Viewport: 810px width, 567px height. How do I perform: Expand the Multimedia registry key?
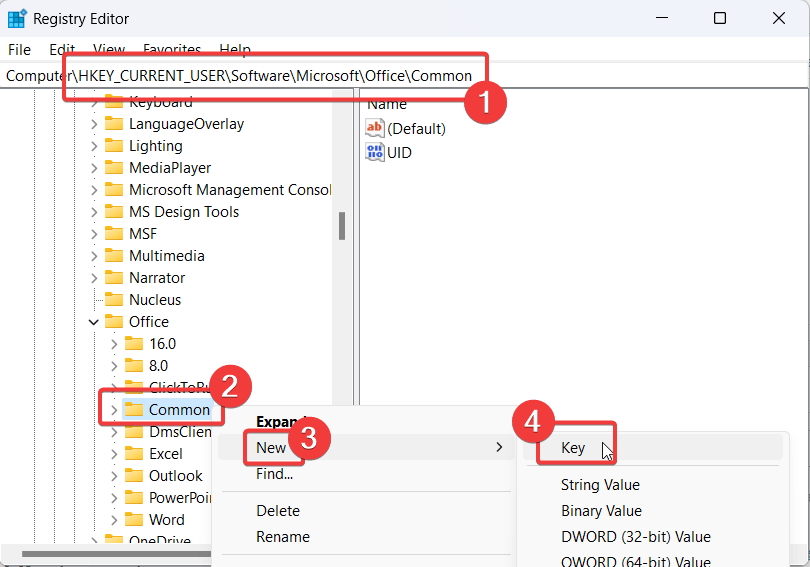pos(94,256)
